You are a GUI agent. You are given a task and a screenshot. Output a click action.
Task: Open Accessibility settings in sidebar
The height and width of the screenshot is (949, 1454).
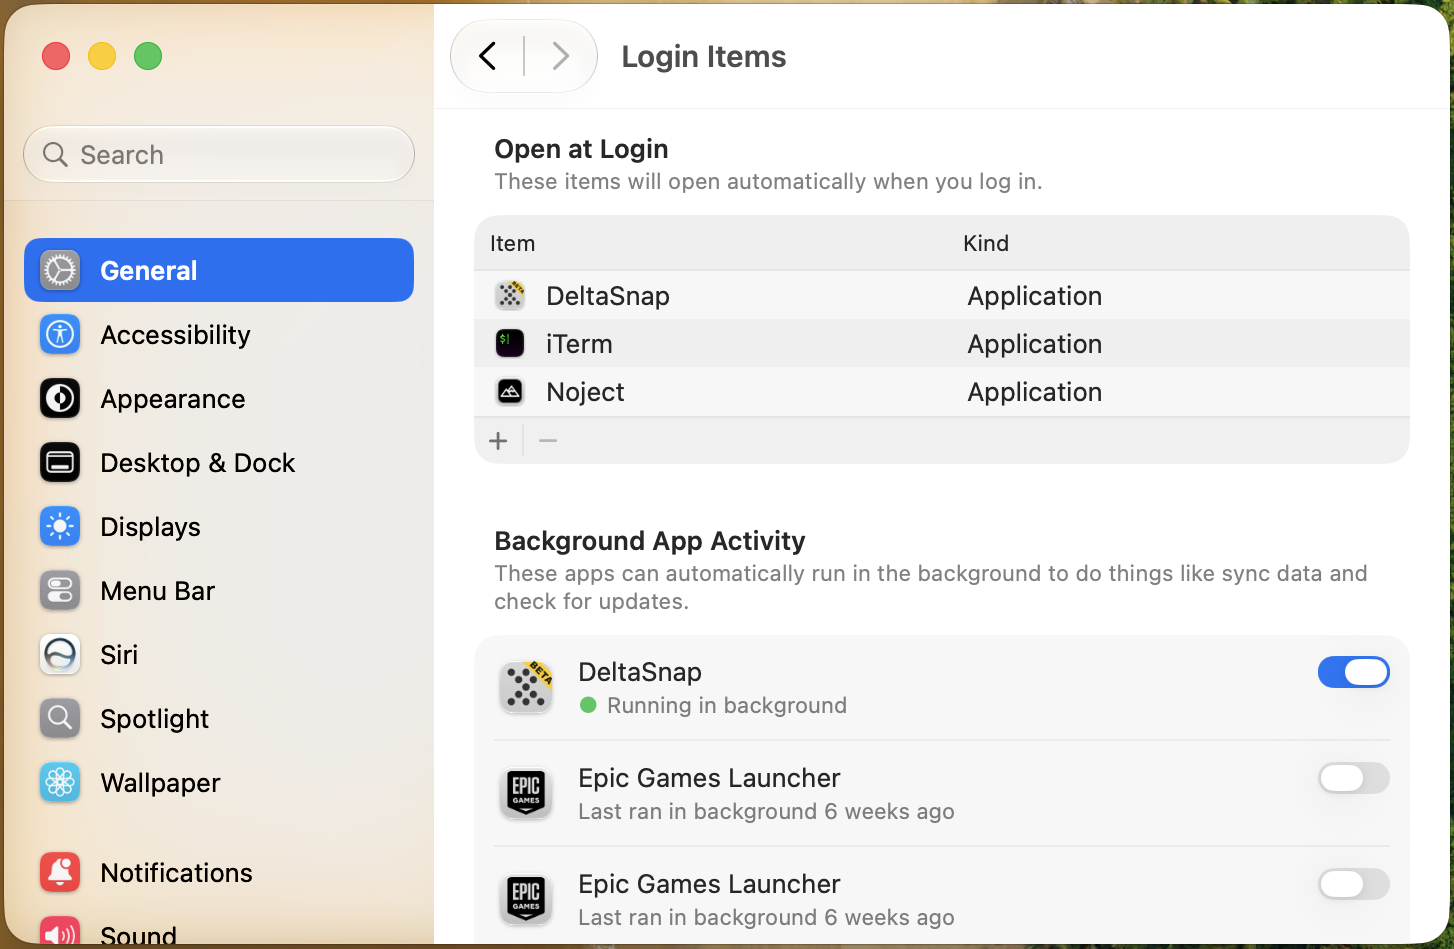(x=219, y=334)
